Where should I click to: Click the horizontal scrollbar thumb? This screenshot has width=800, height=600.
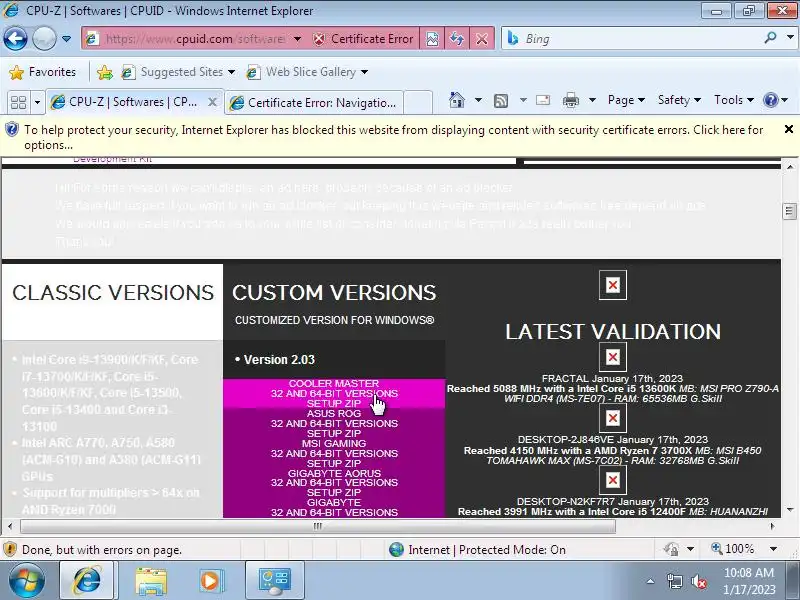coord(318,526)
